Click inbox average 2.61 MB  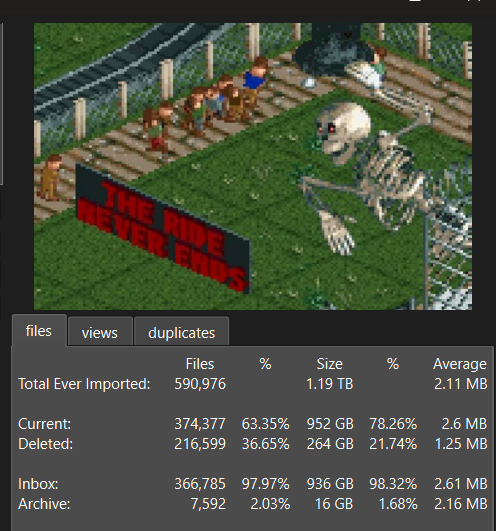coord(461,484)
